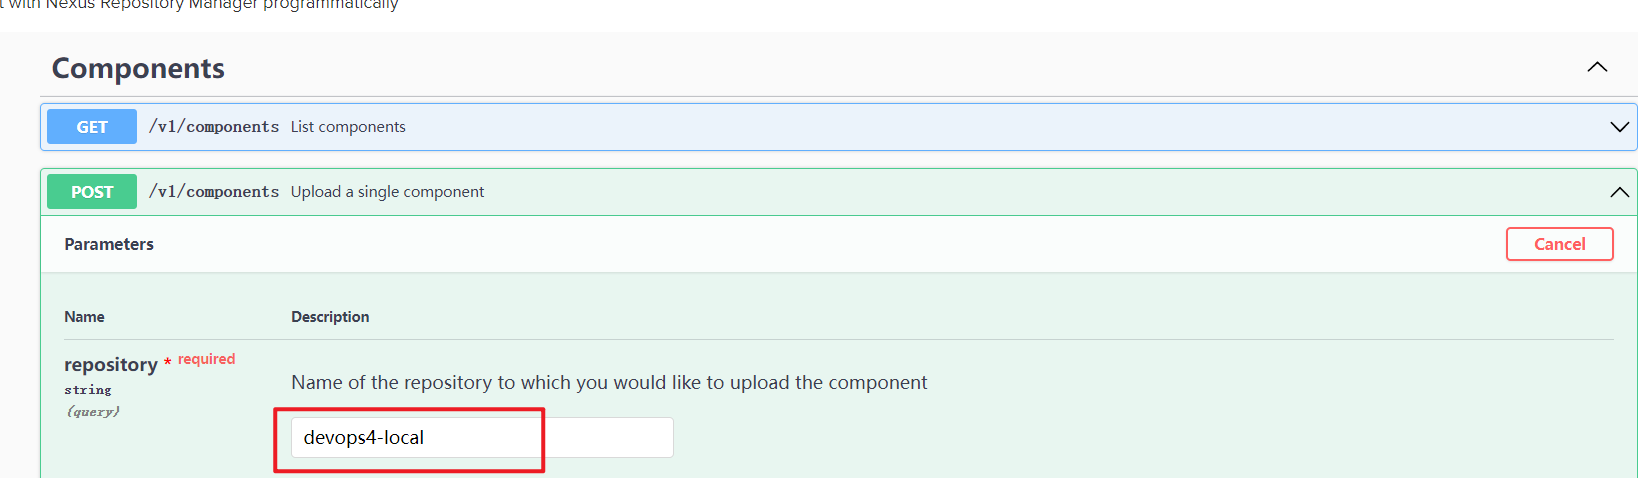Click the blue GET method badge
Viewport: 1638px width, 478px height.
click(92, 127)
